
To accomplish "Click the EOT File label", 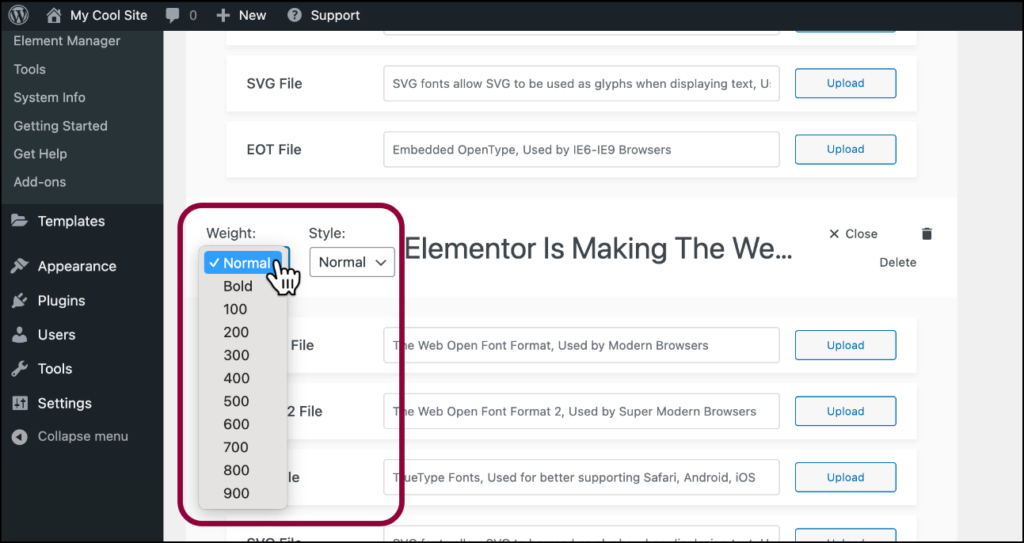I will click(x=274, y=150).
